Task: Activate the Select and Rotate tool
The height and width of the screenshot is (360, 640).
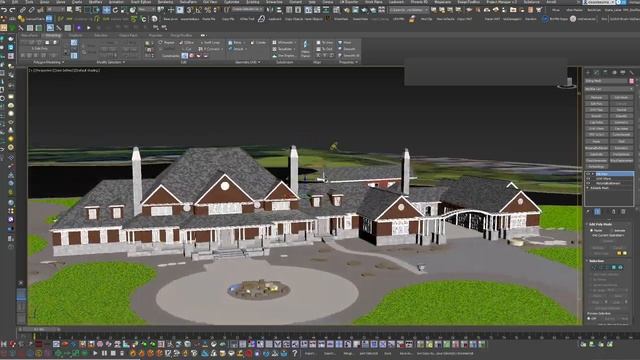Action: click(115, 10)
